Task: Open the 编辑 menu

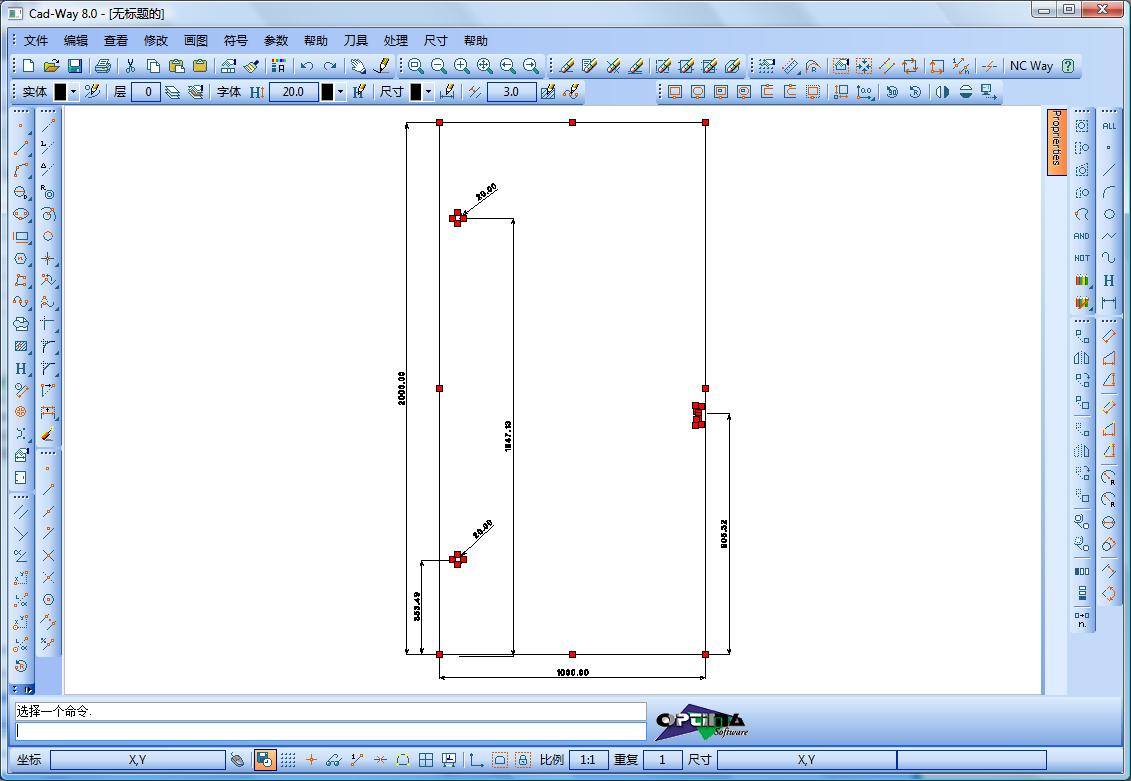Action: point(76,41)
